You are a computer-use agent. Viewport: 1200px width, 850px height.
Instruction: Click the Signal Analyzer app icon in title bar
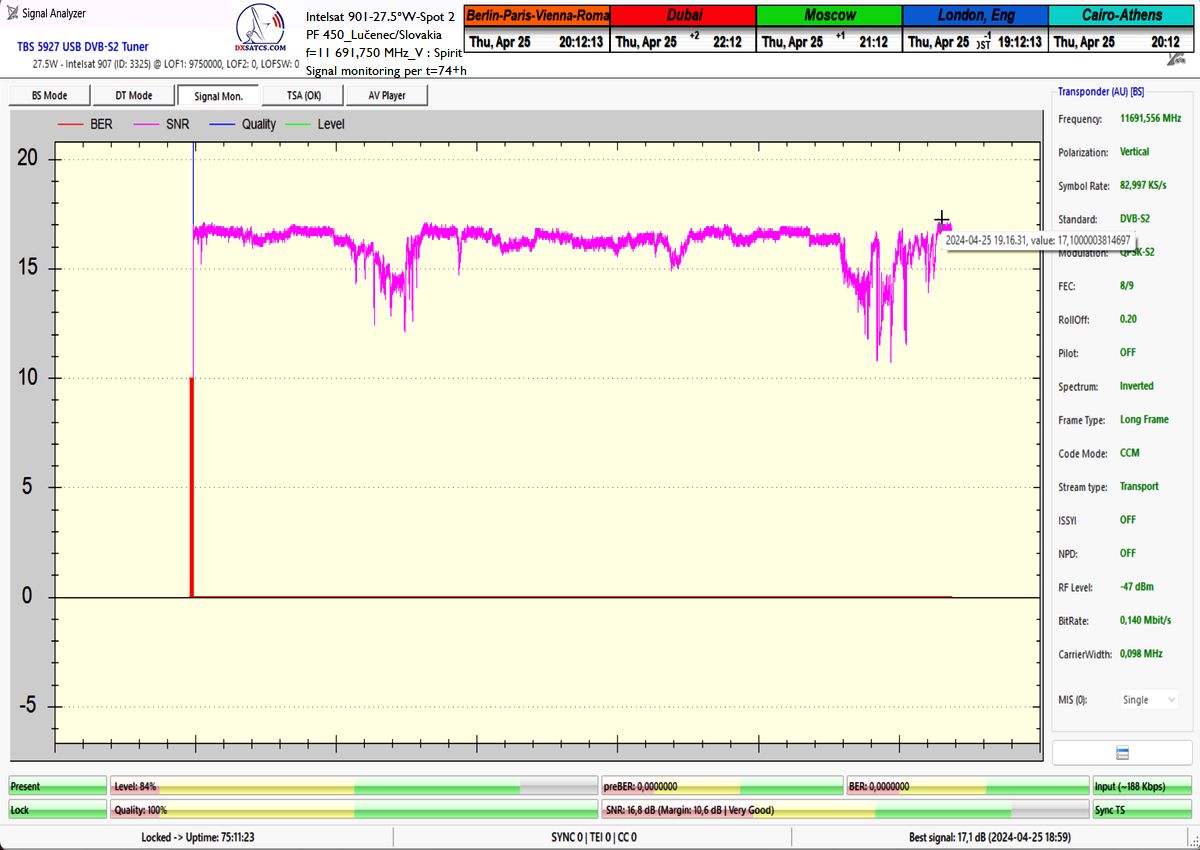[x=12, y=14]
